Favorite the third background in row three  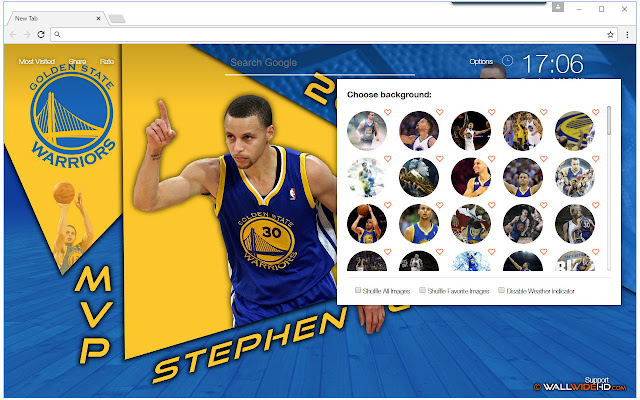tap(491, 205)
